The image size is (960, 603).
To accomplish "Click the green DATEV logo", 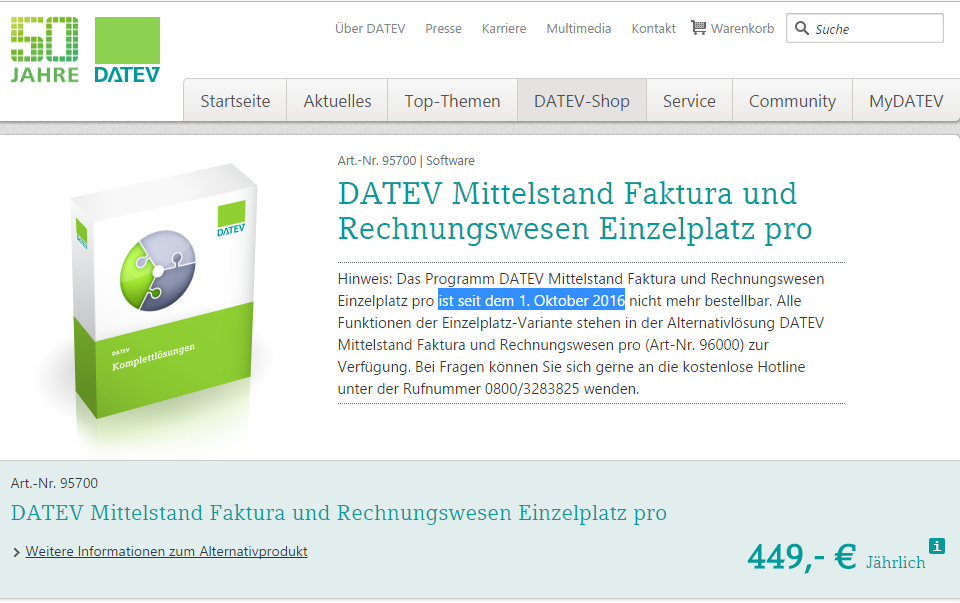I will (x=127, y=50).
